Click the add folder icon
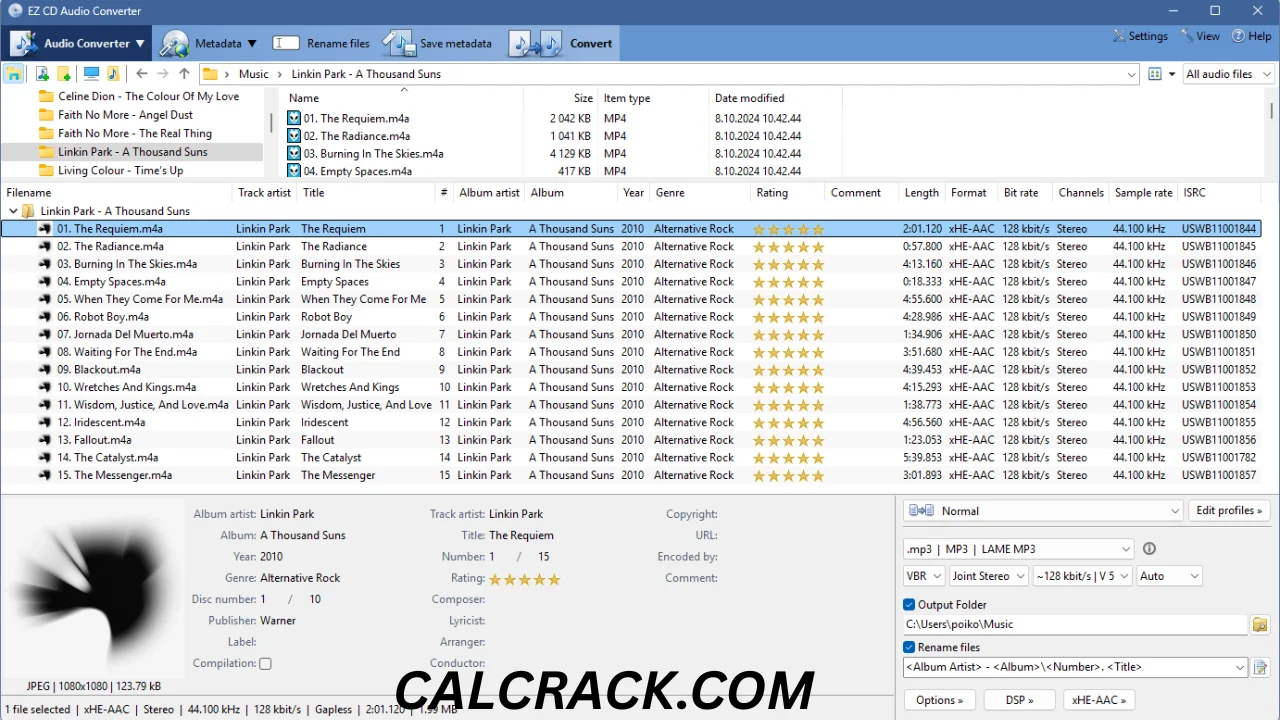Screen dimensions: 1280x720 (x=64, y=74)
